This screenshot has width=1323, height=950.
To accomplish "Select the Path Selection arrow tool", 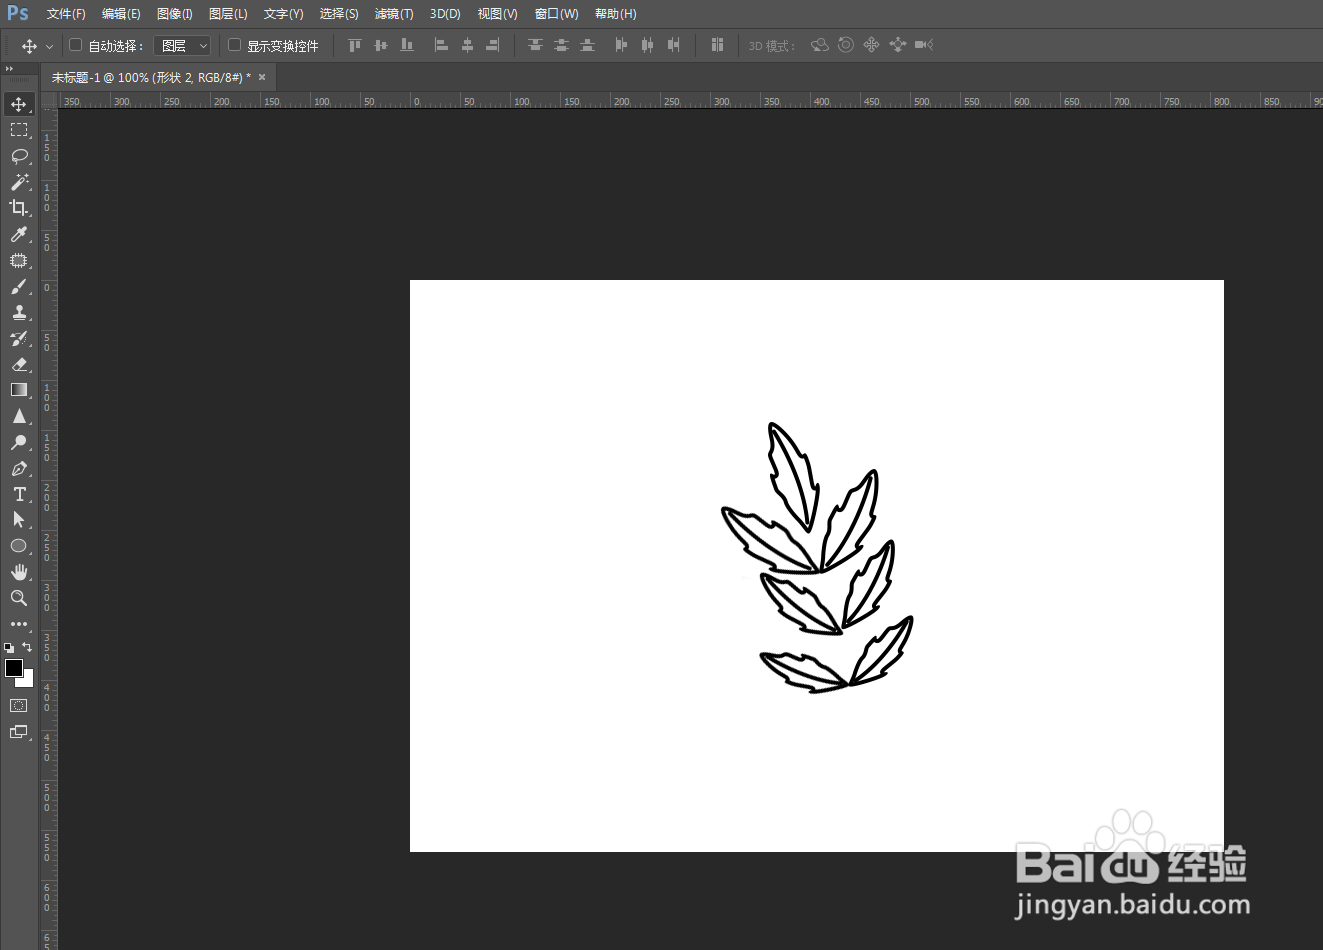I will point(19,520).
